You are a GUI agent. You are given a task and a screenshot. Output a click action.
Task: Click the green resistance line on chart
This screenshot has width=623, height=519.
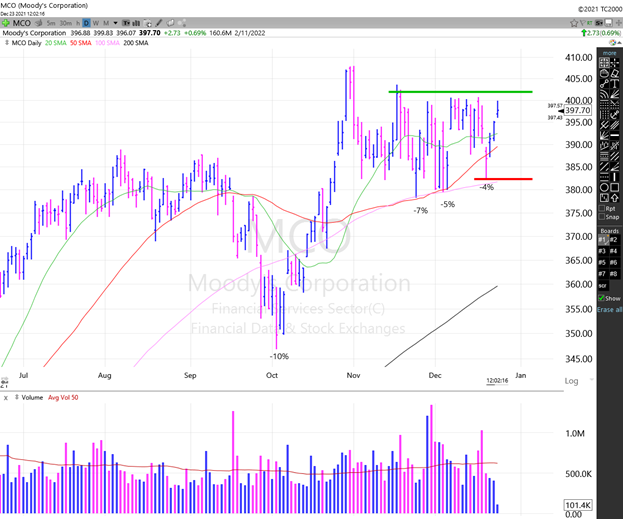(460, 92)
